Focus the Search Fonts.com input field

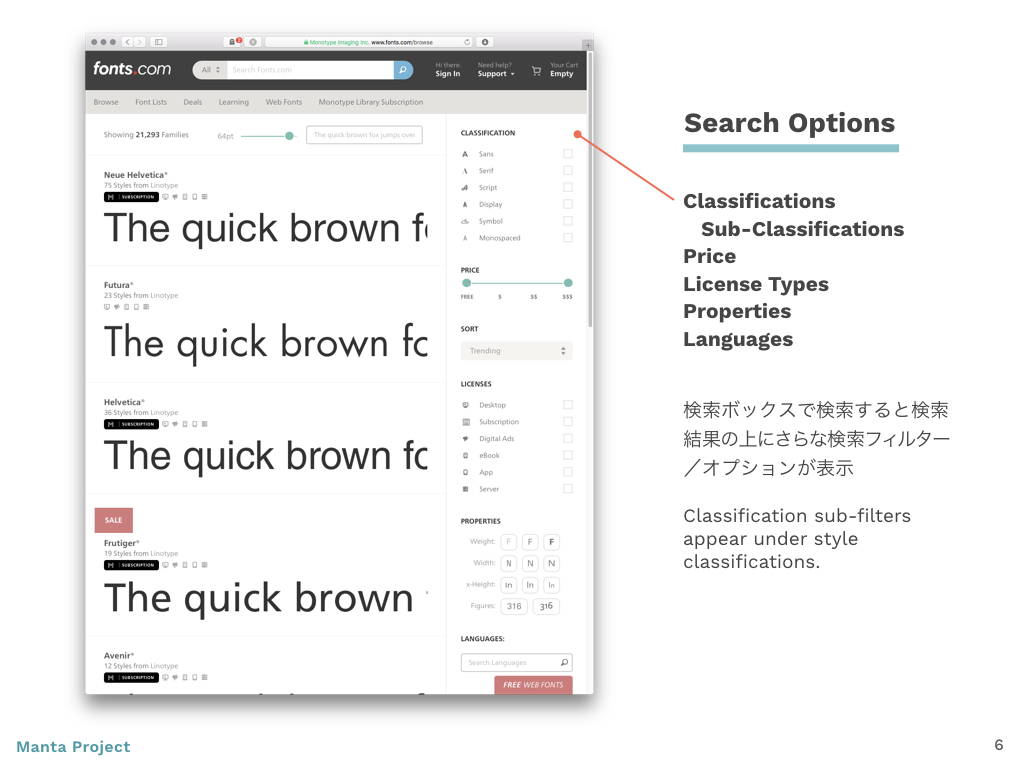point(310,70)
